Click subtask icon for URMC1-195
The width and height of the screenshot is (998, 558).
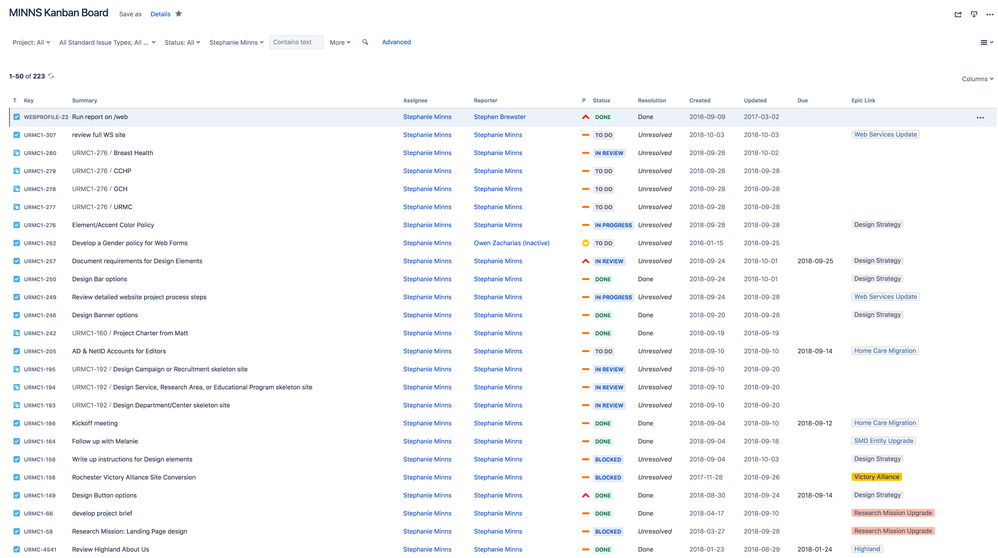click(x=17, y=369)
